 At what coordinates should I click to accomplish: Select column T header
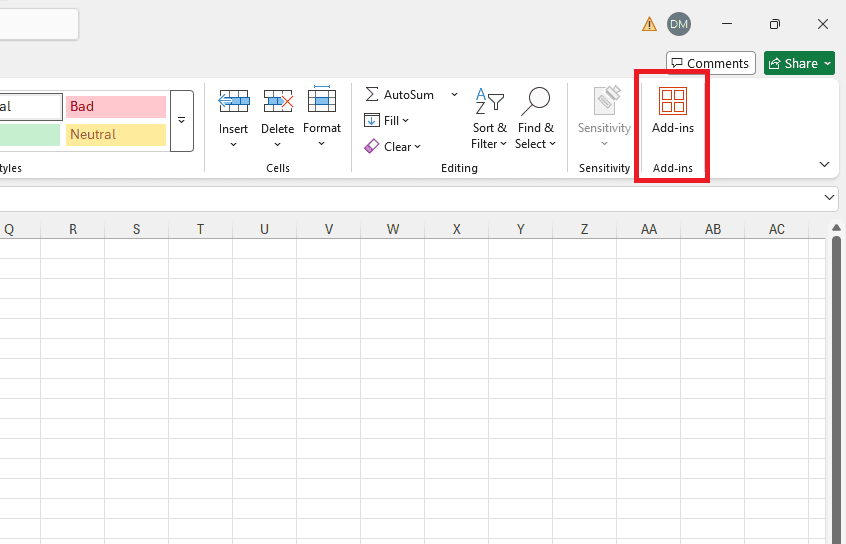[200, 229]
